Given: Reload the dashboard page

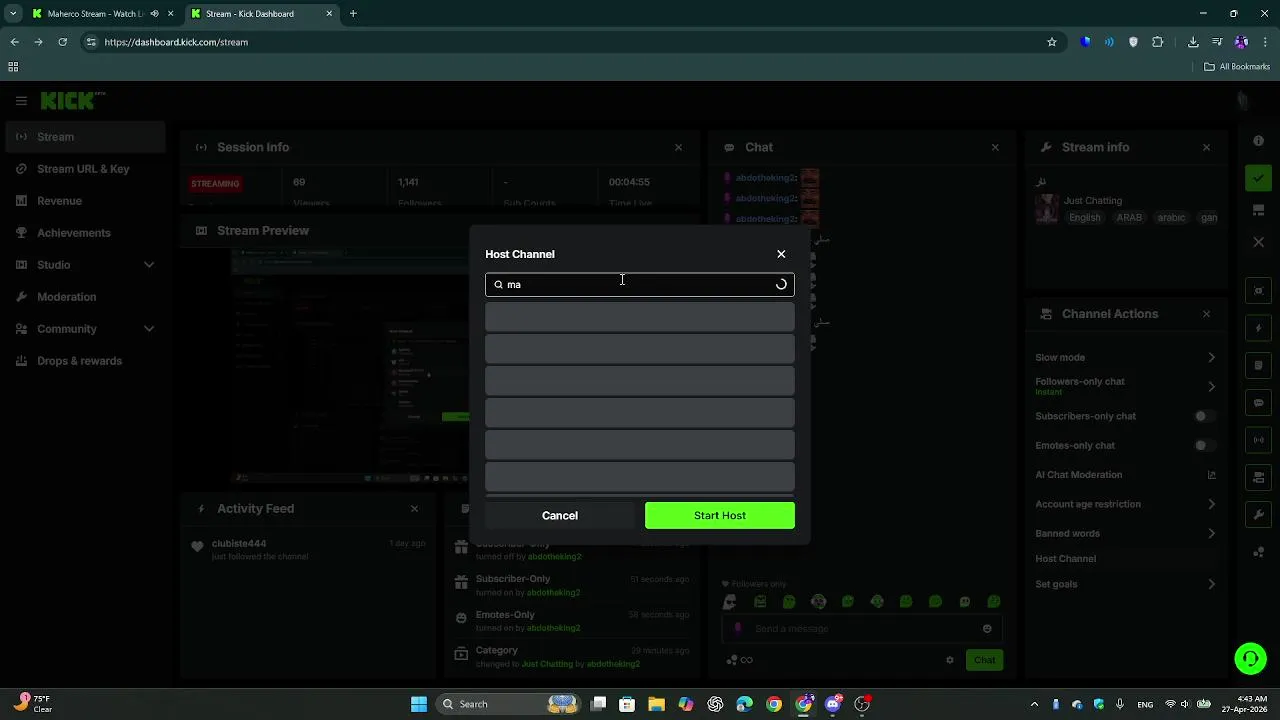Looking at the screenshot, I should tap(62, 42).
